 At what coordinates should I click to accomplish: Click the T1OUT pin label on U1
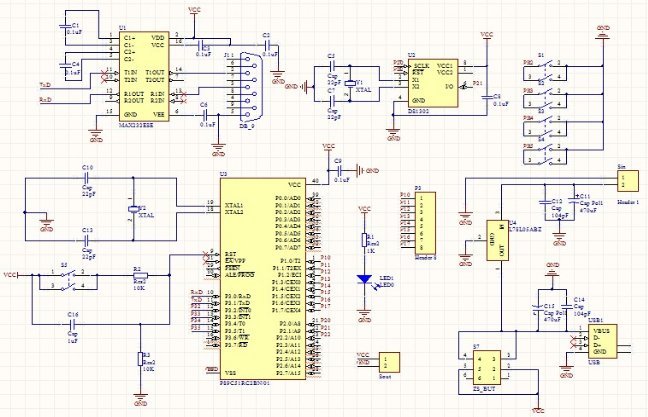pos(155,72)
